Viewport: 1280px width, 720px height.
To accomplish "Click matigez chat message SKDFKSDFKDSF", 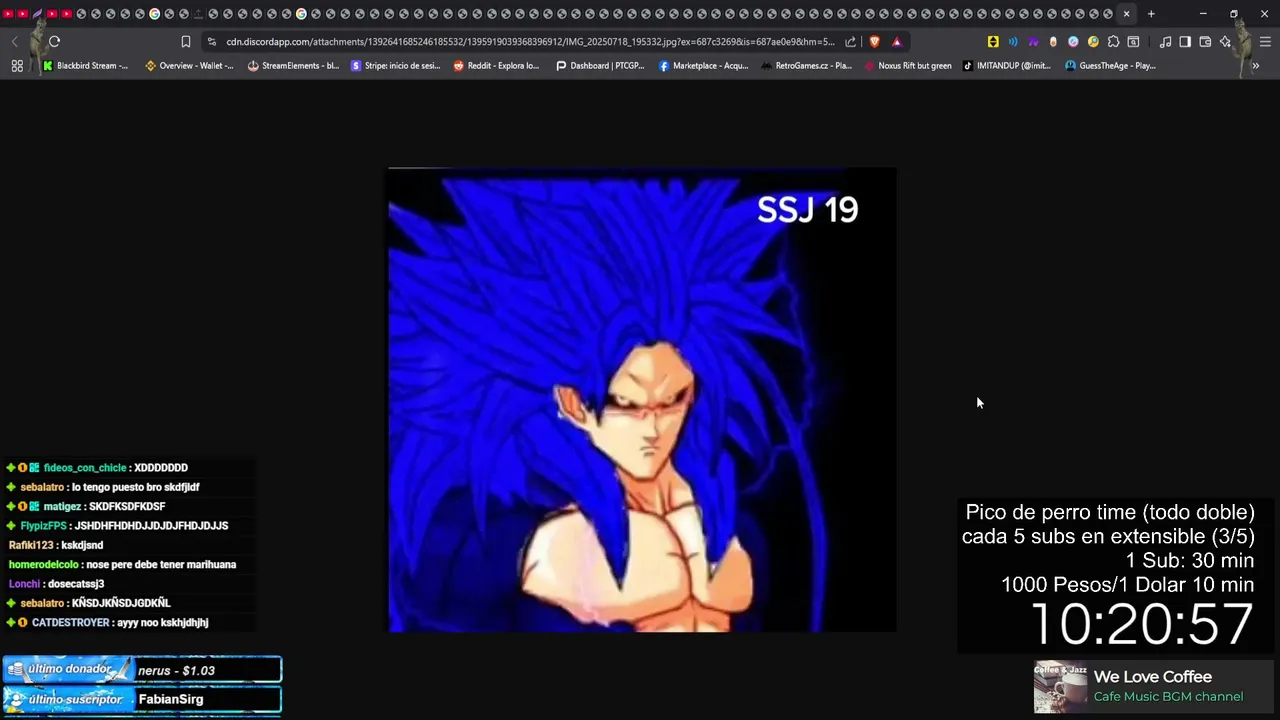I will pyautogui.click(x=127, y=507).
